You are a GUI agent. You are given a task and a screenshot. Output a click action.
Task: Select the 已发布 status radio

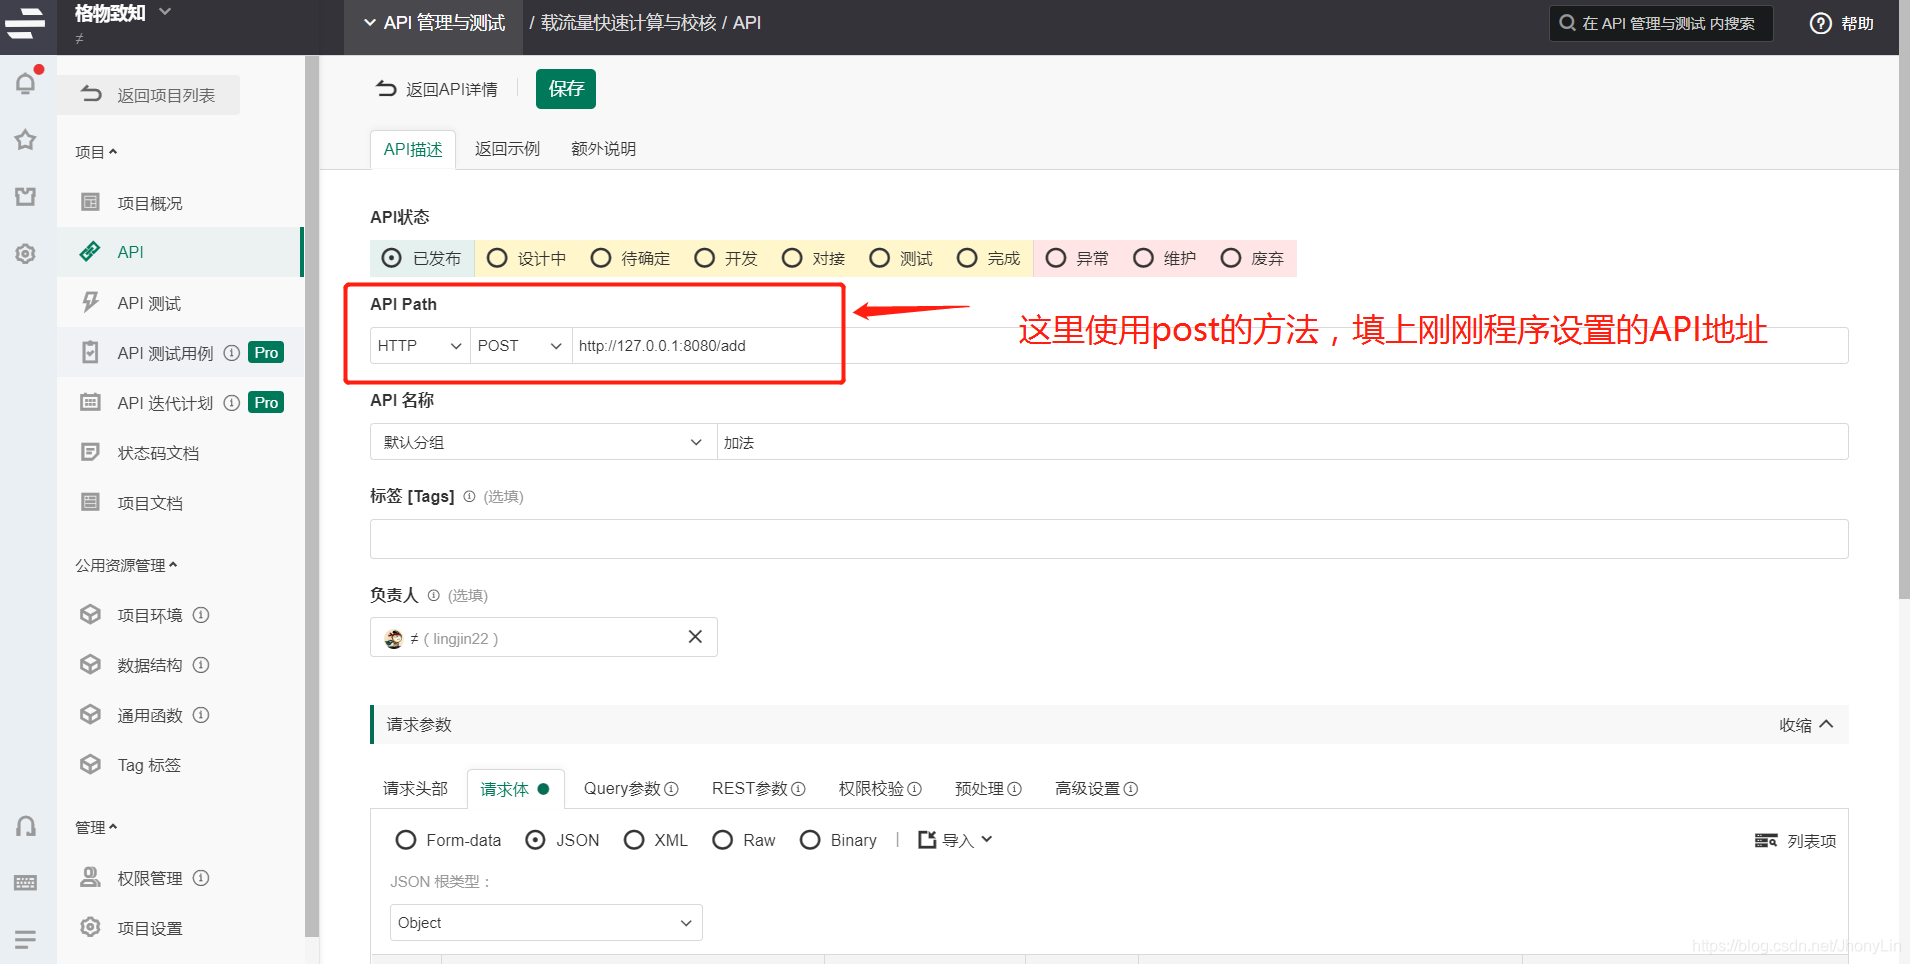392,258
